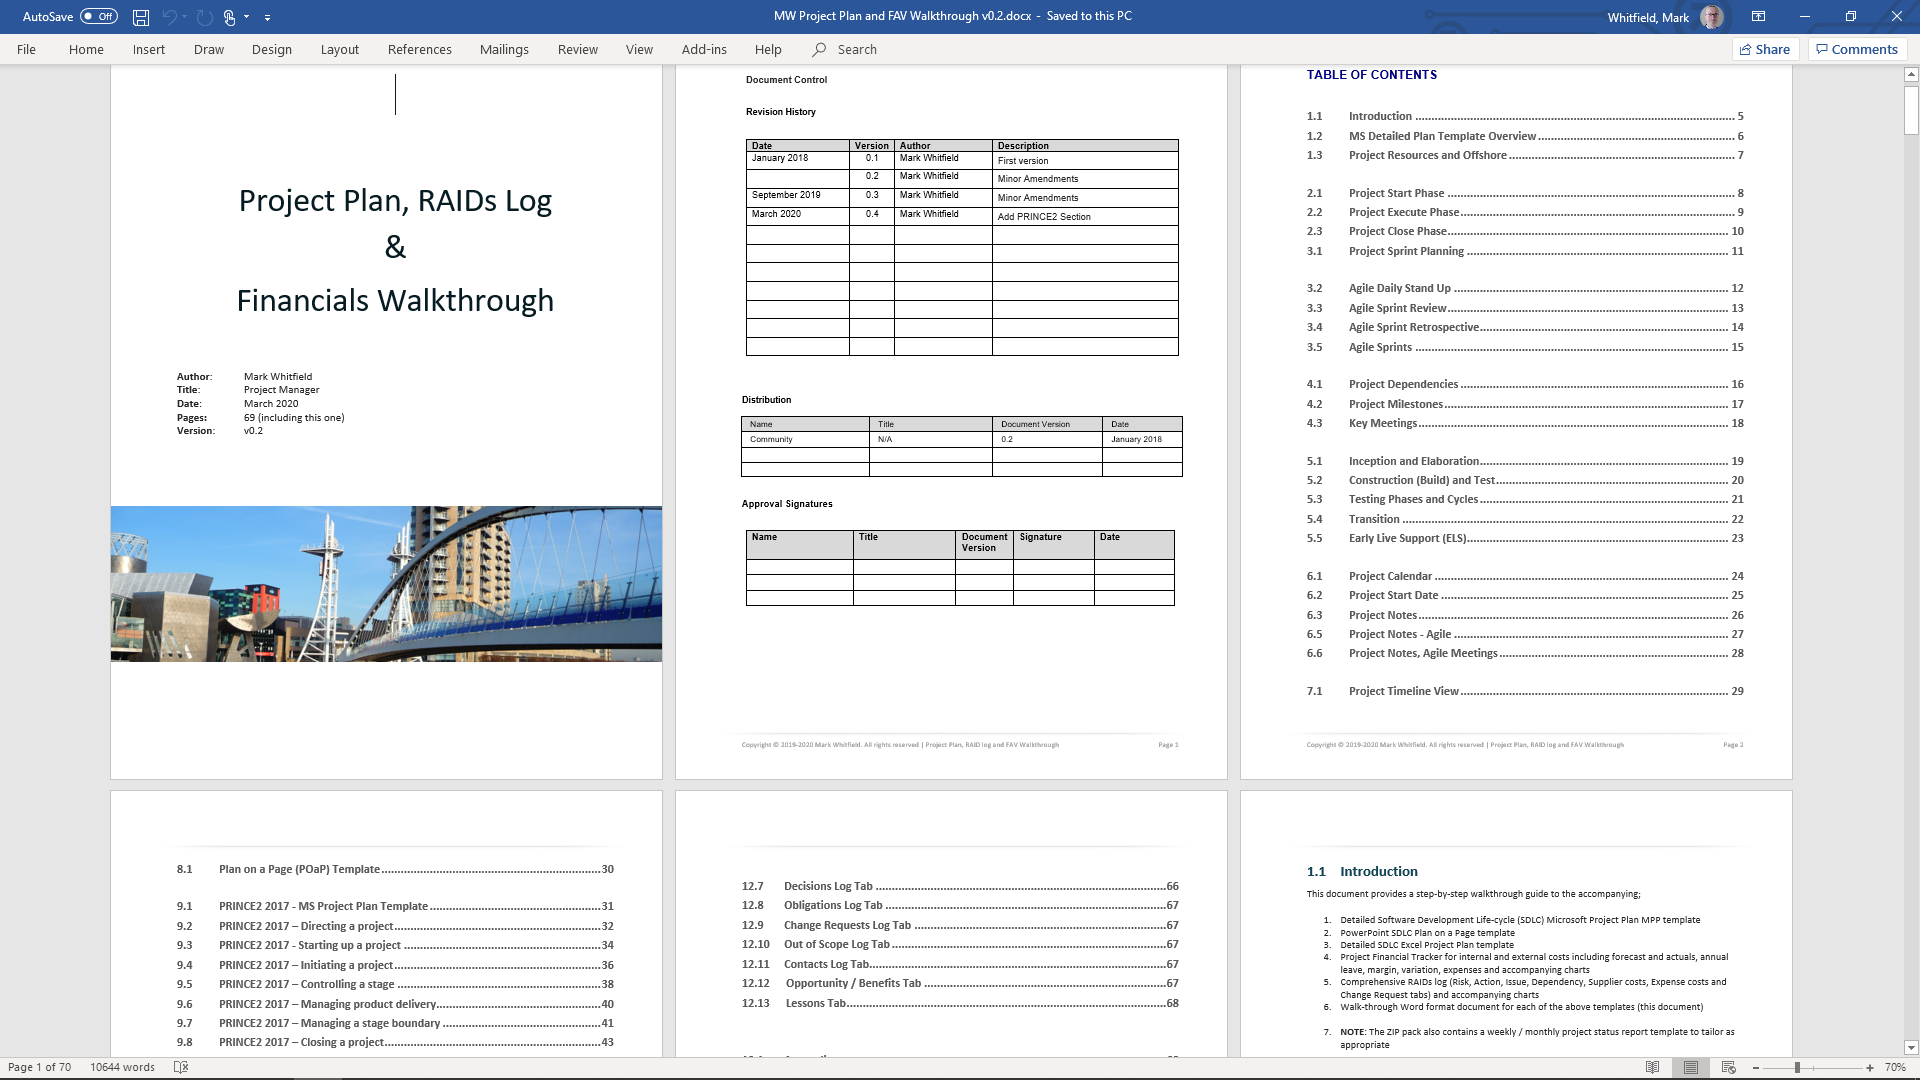Click the Share button
Screen dimensions: 1920x1080
(x=1765, y=49)
